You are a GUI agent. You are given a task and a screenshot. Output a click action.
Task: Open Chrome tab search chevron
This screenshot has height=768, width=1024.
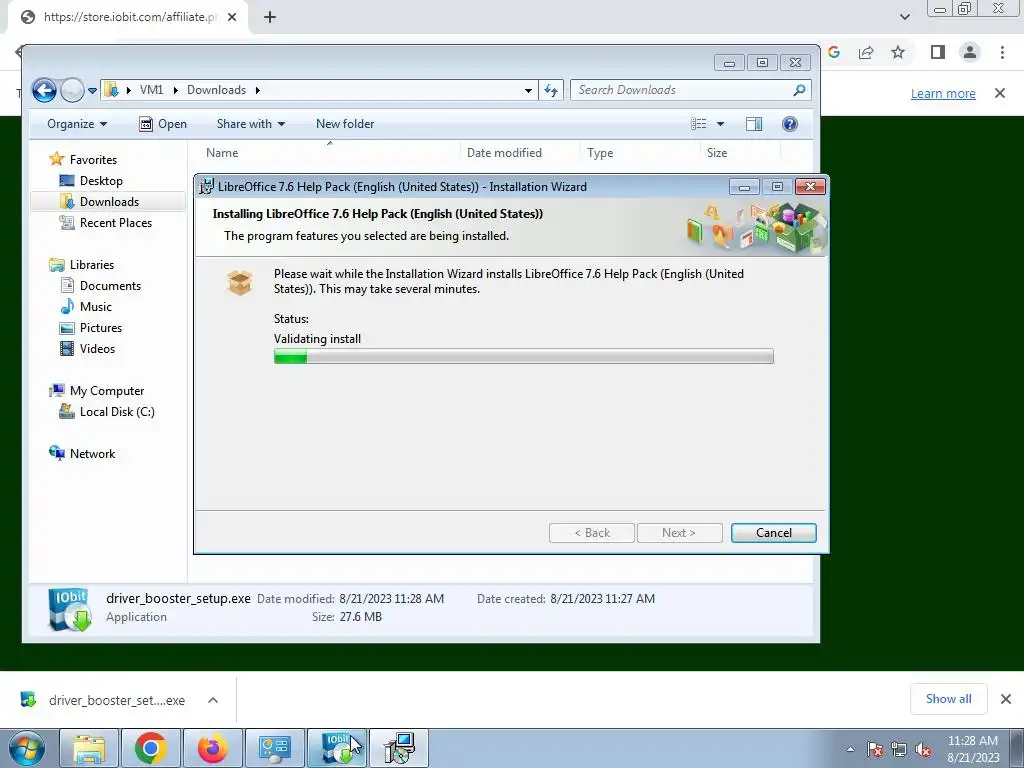coord(904,17)
